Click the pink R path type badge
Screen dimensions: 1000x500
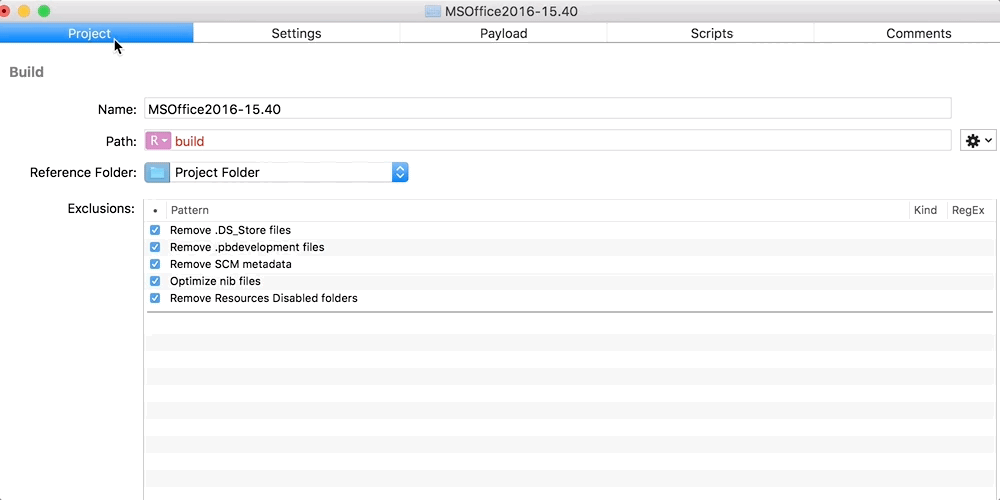158,141
